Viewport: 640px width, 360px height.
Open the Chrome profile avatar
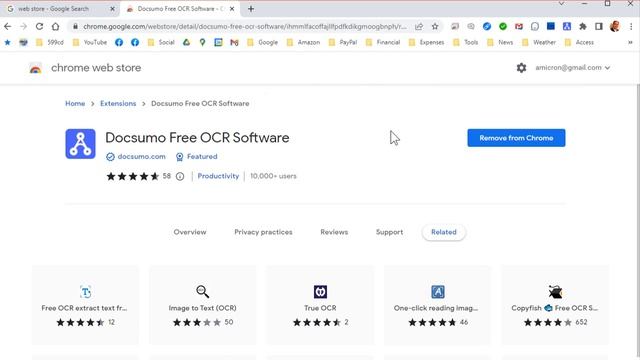click(x=615, y=27)
